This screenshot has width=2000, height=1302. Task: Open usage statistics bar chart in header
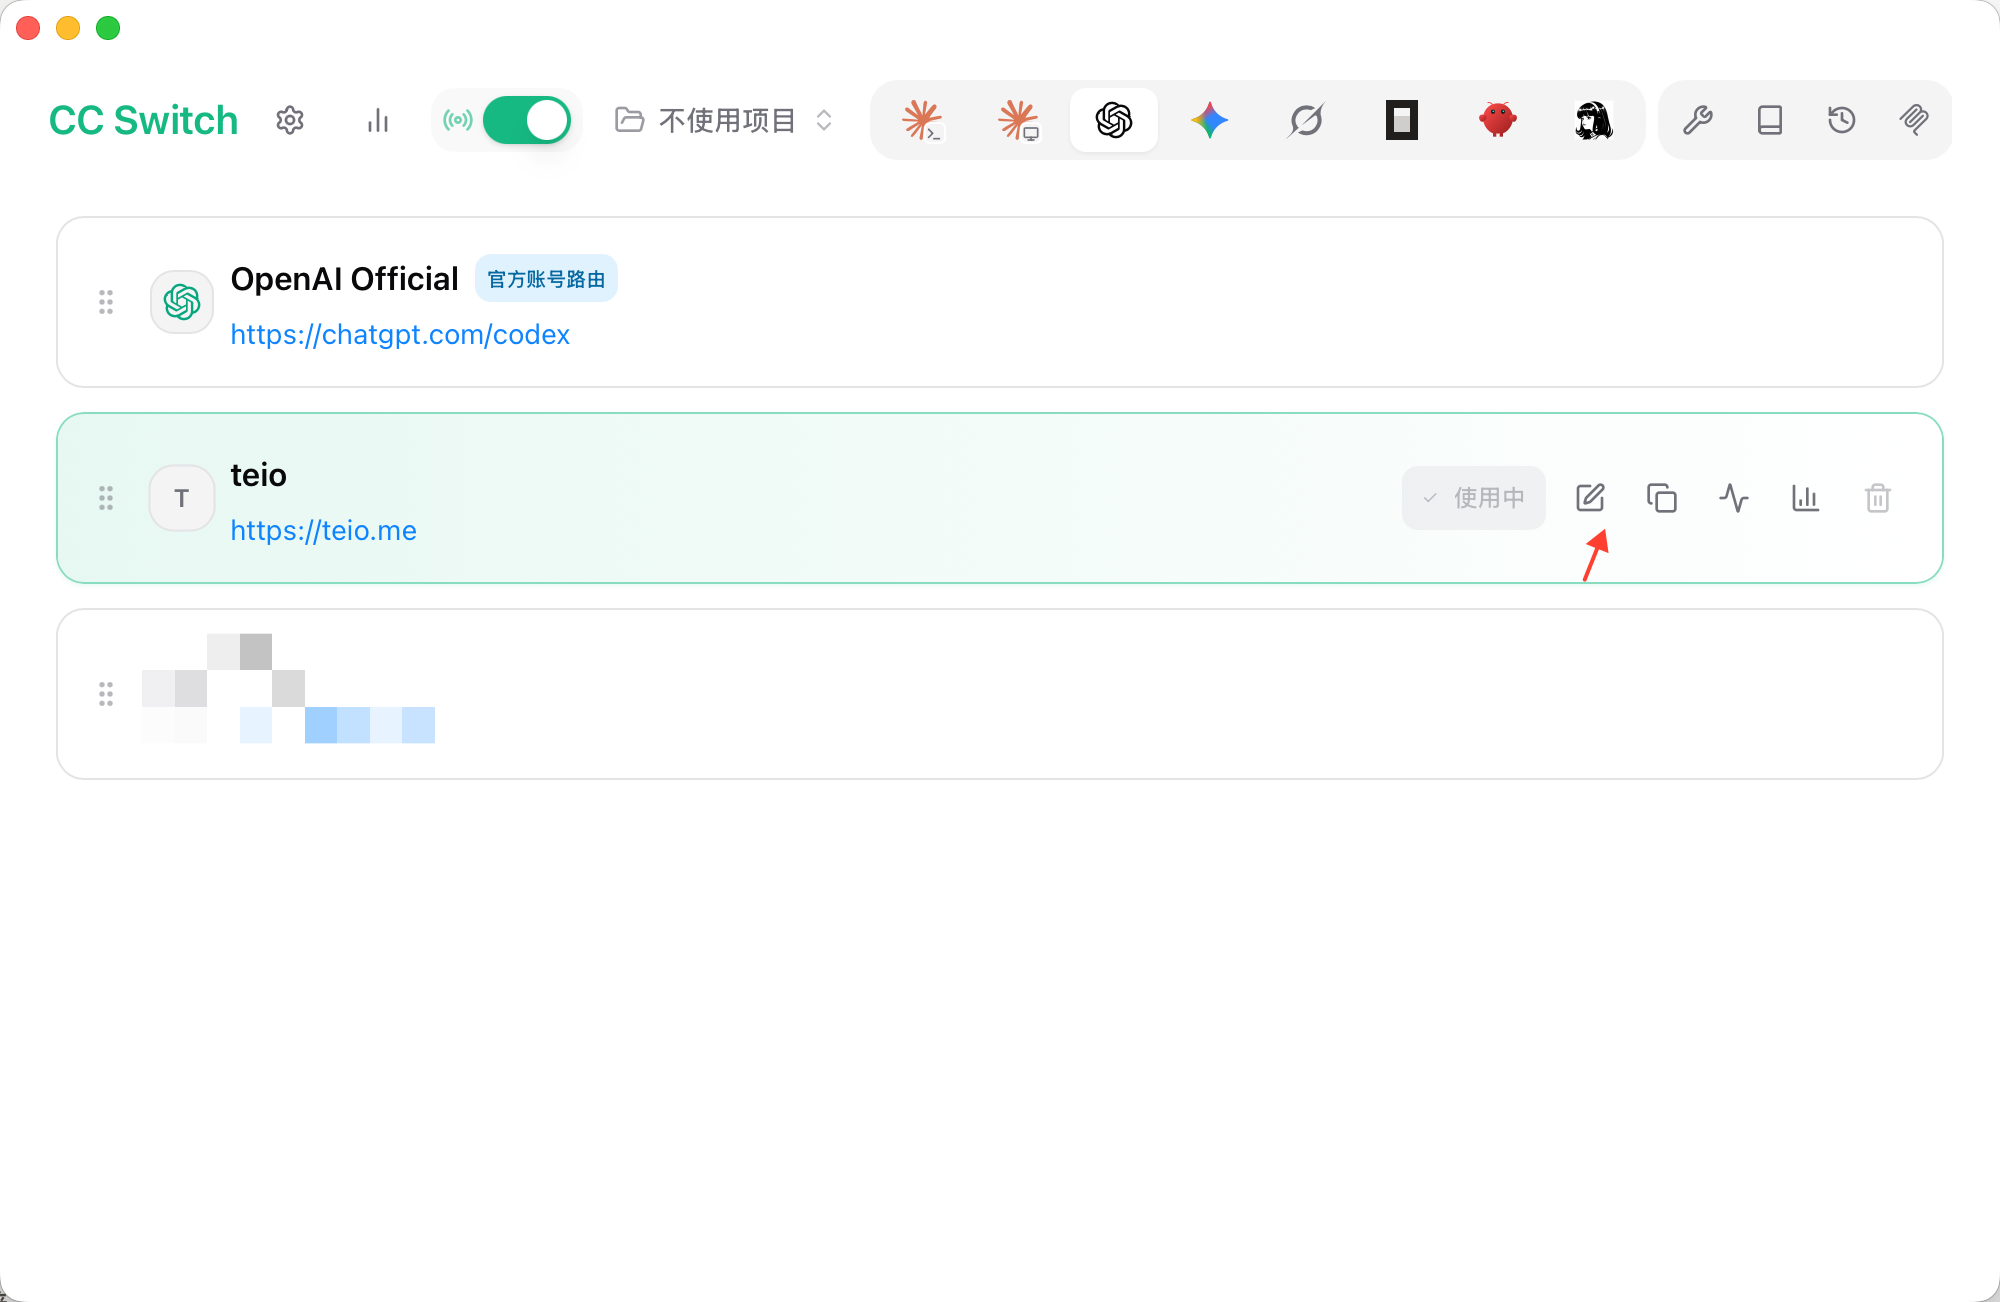[377, 120]
